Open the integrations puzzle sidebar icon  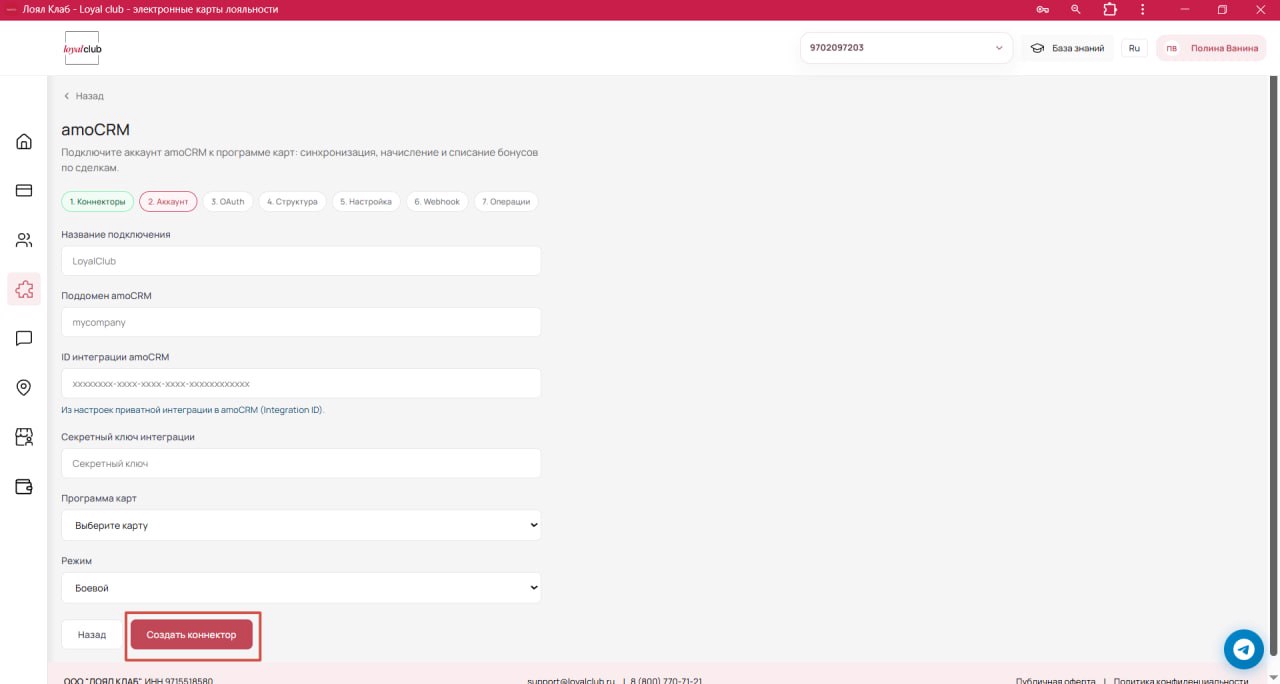[24, 289]
